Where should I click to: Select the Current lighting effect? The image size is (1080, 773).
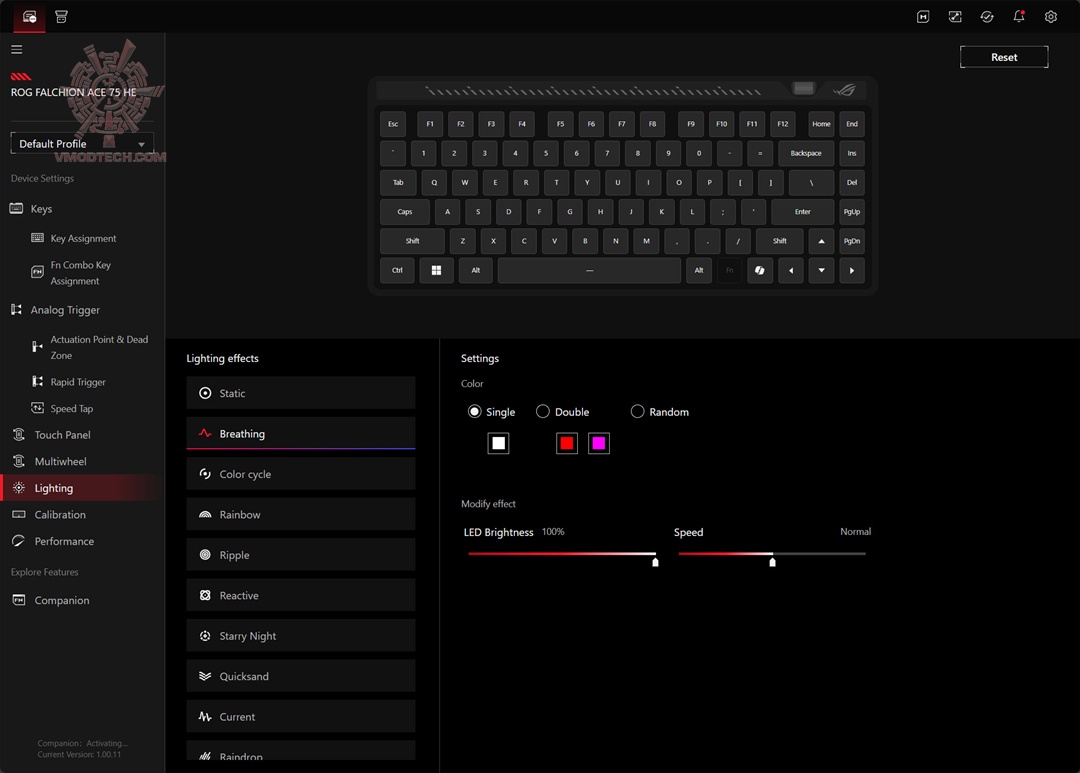(x=301, y=717)
